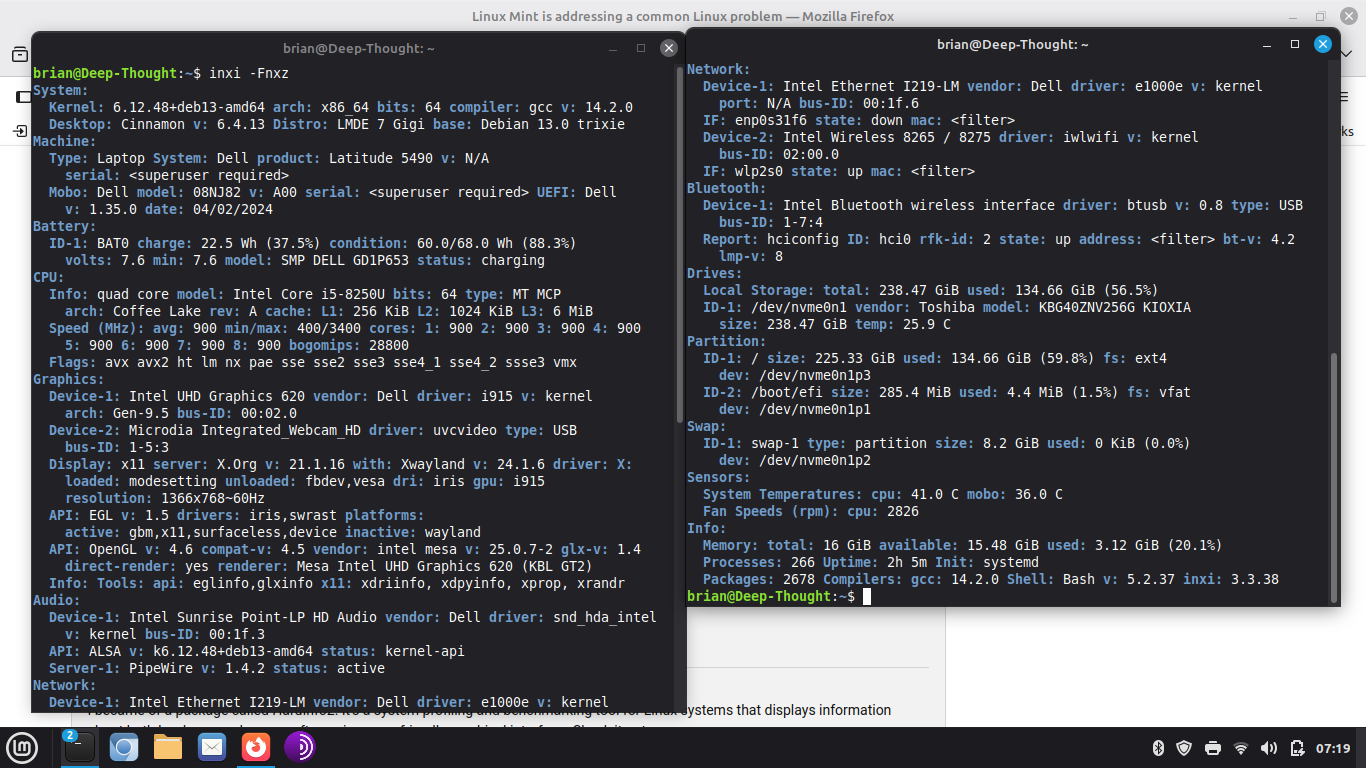Launch Firefox from the taskbar
Screen dimensions: 1366x768
257,747
